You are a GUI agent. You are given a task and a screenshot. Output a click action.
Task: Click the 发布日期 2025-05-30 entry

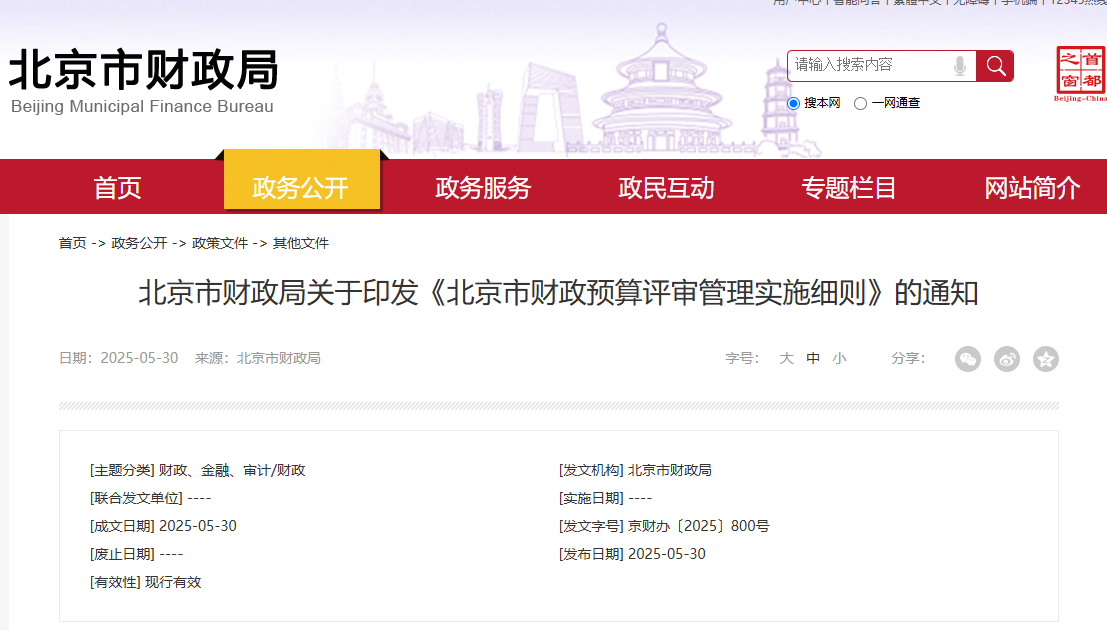633,554
